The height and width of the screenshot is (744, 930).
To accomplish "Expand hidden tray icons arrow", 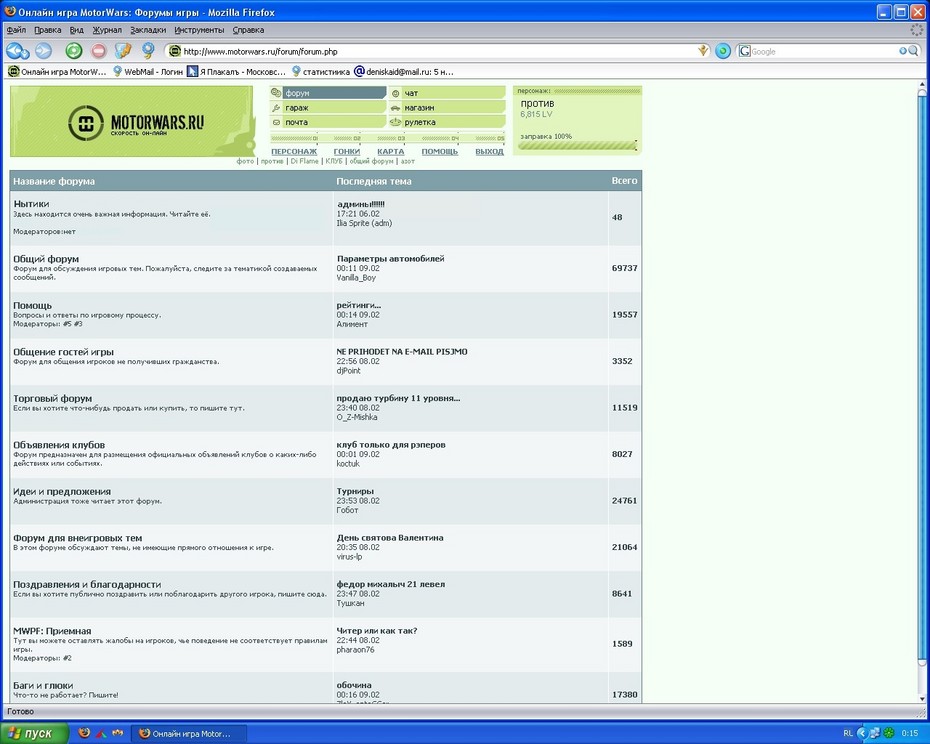I will (862, 733).
